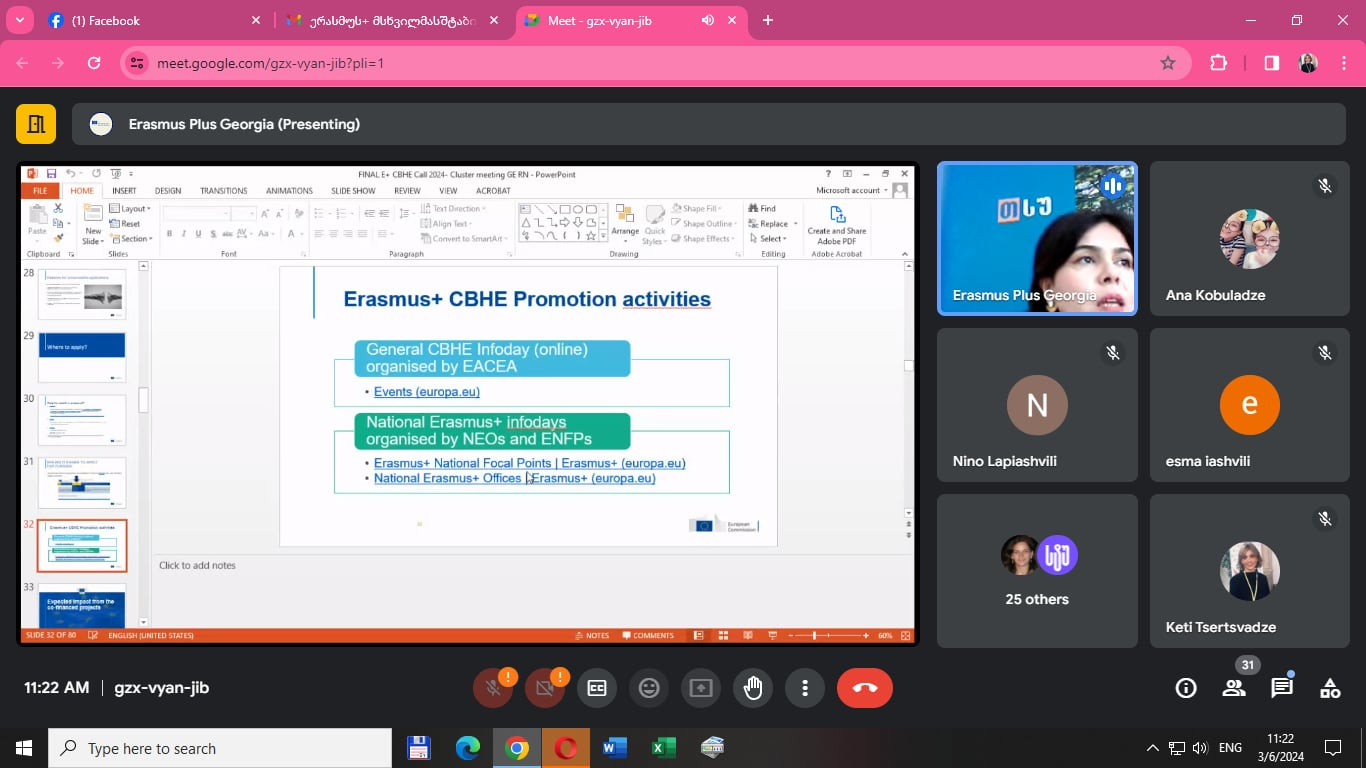Open the meeting details info icon
1366x768 pixels.
pyautogui.click(x=1186, y=688)
